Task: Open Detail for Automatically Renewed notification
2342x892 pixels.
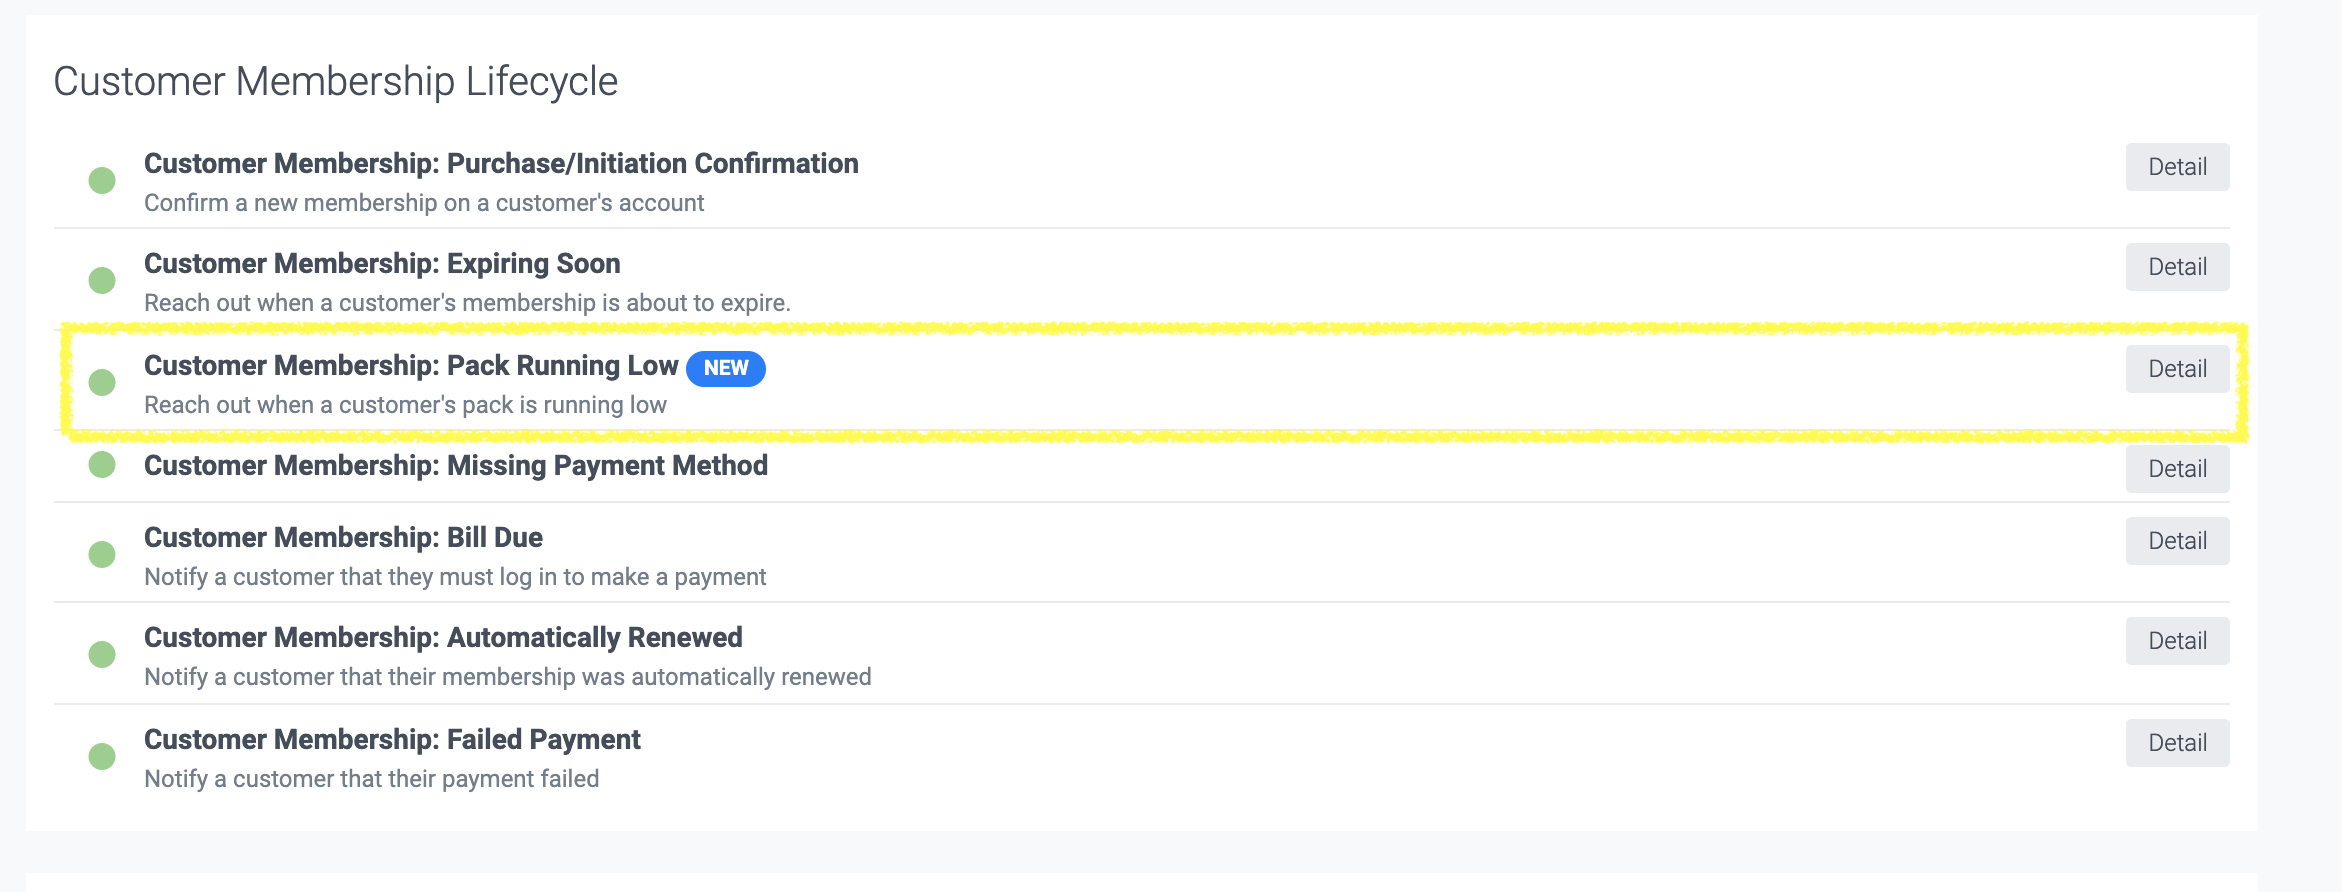Action: pos(2177,641)
